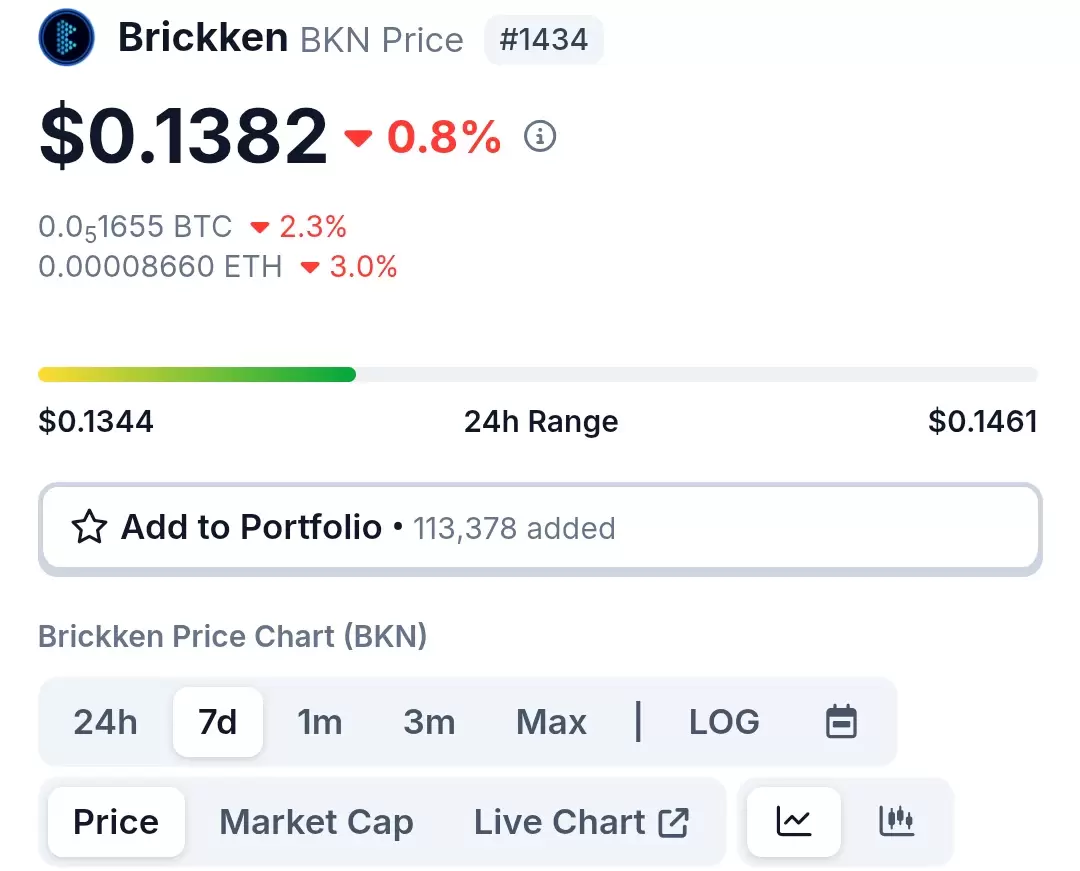Click the star icon in Add to Portfolio

click(90, 527)
